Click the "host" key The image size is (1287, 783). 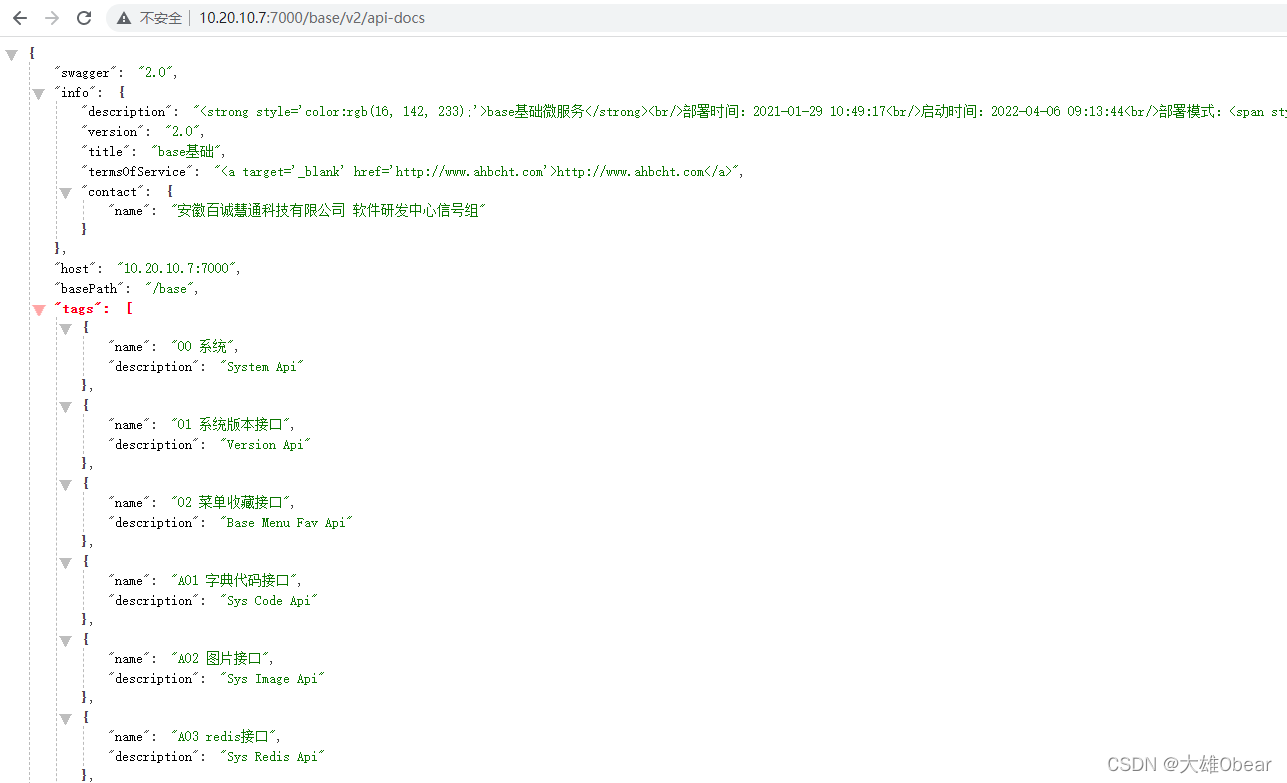point(78,268)
